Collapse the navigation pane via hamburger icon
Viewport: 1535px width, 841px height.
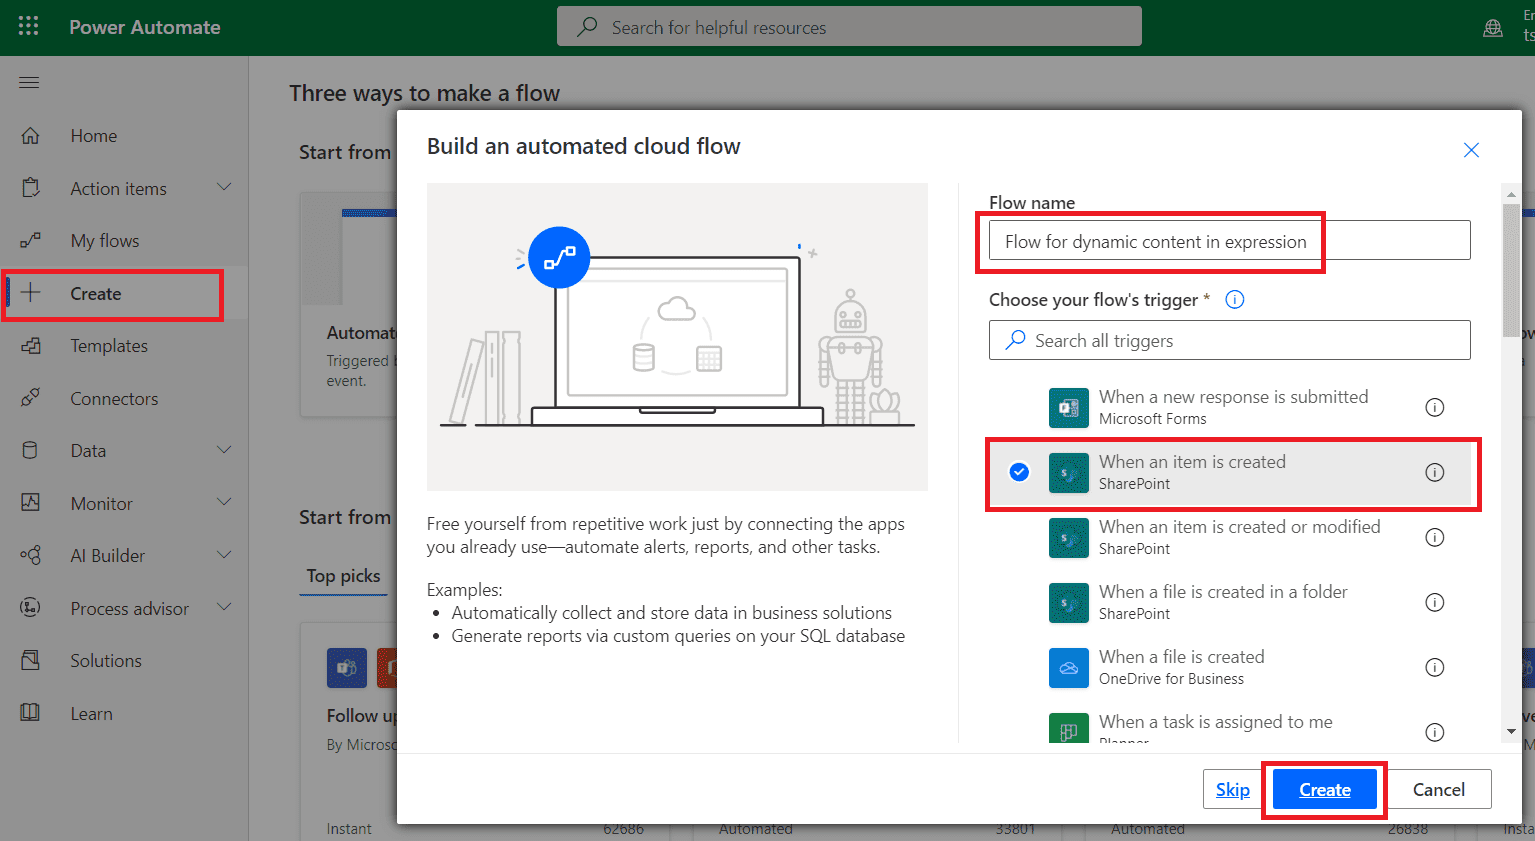tap(28, 82)
